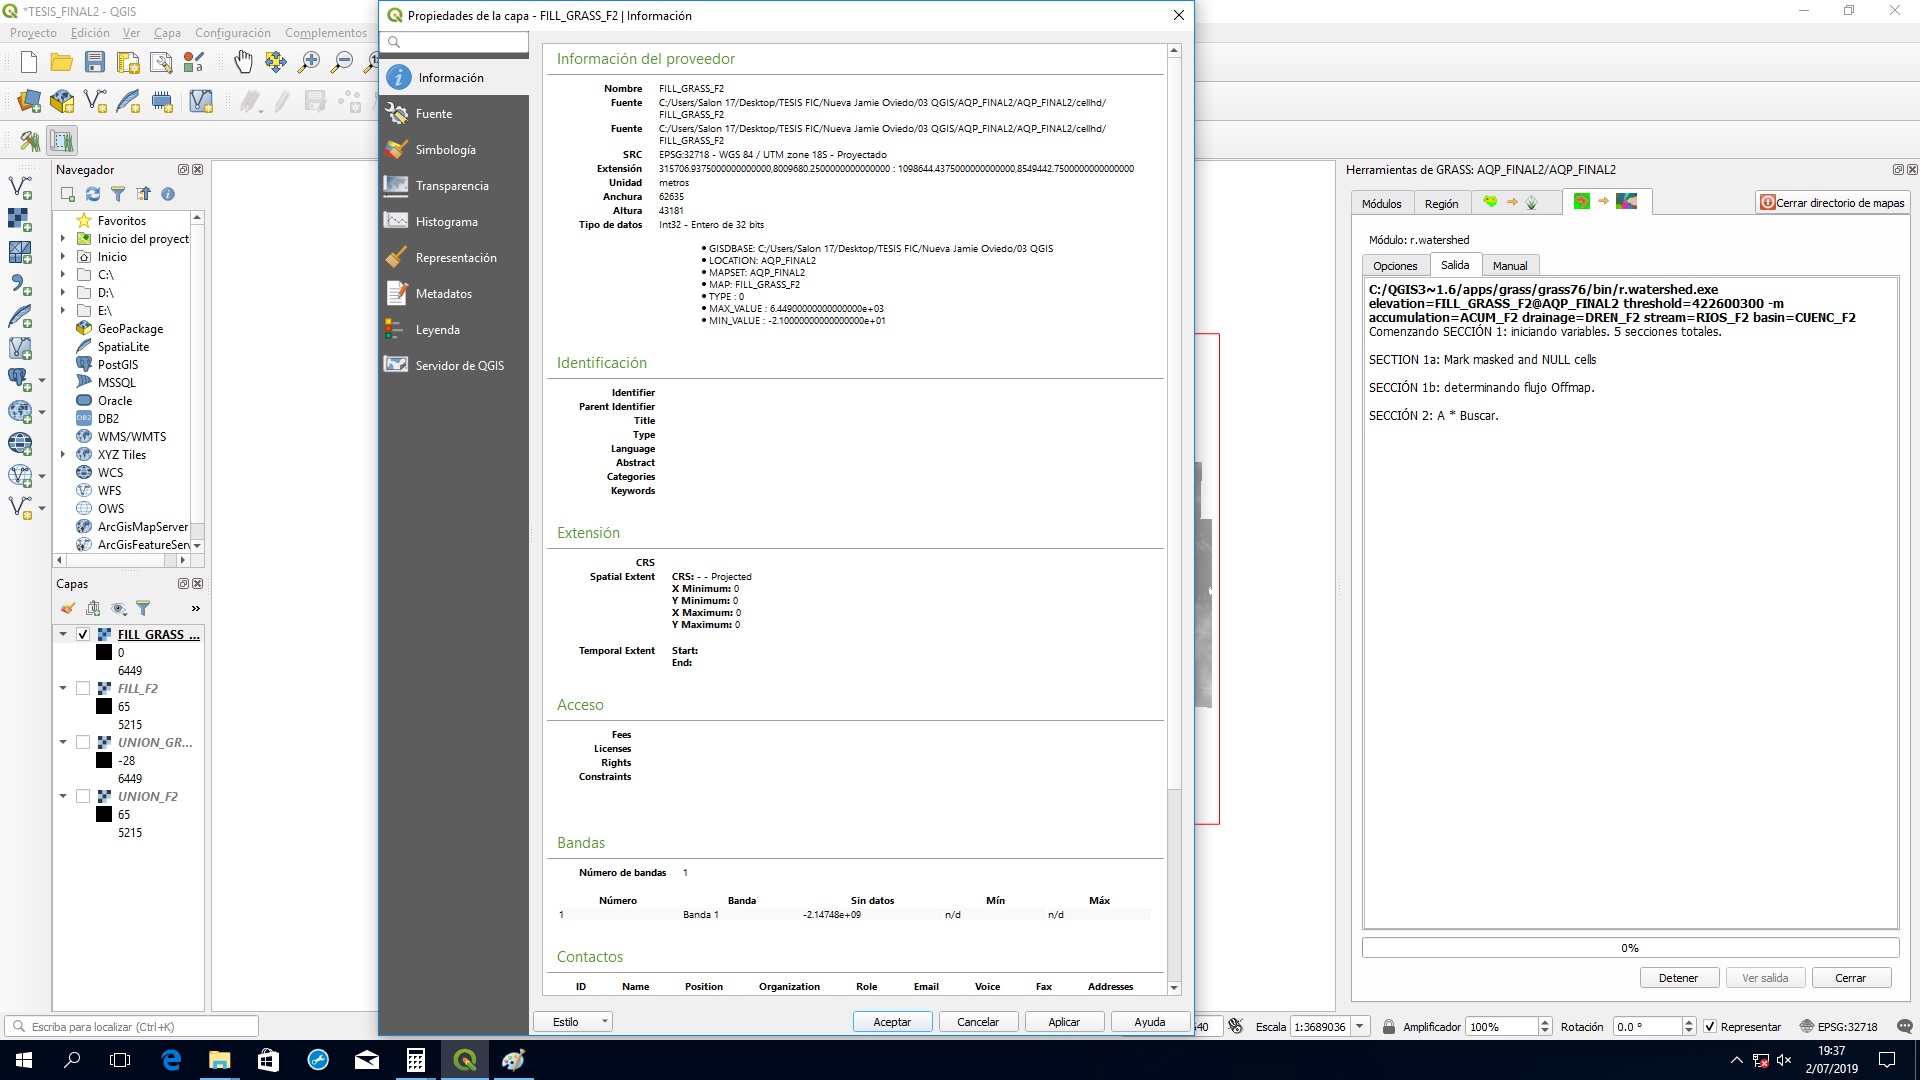The width and height of the screenshot is (1920, 1080).
Task: Open the Style Manager
Action: [x=192, y=62]
